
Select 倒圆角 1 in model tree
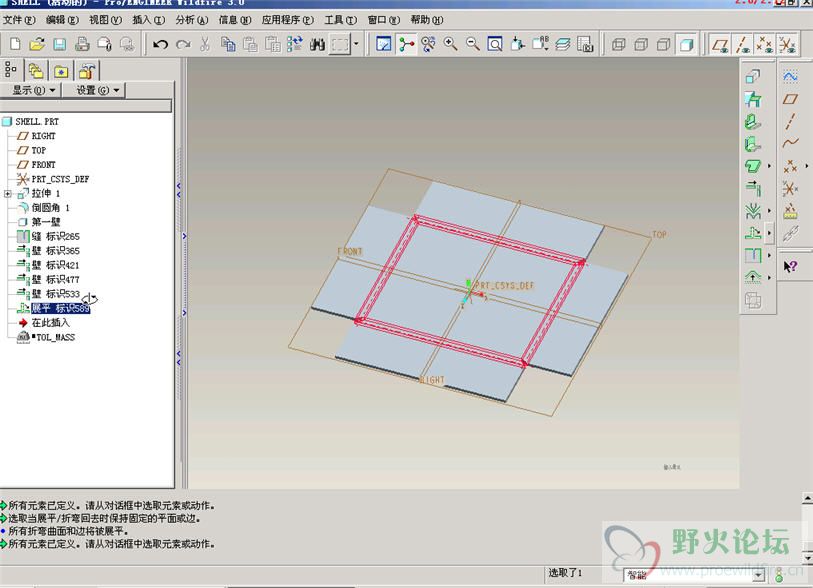click(50, 207)
